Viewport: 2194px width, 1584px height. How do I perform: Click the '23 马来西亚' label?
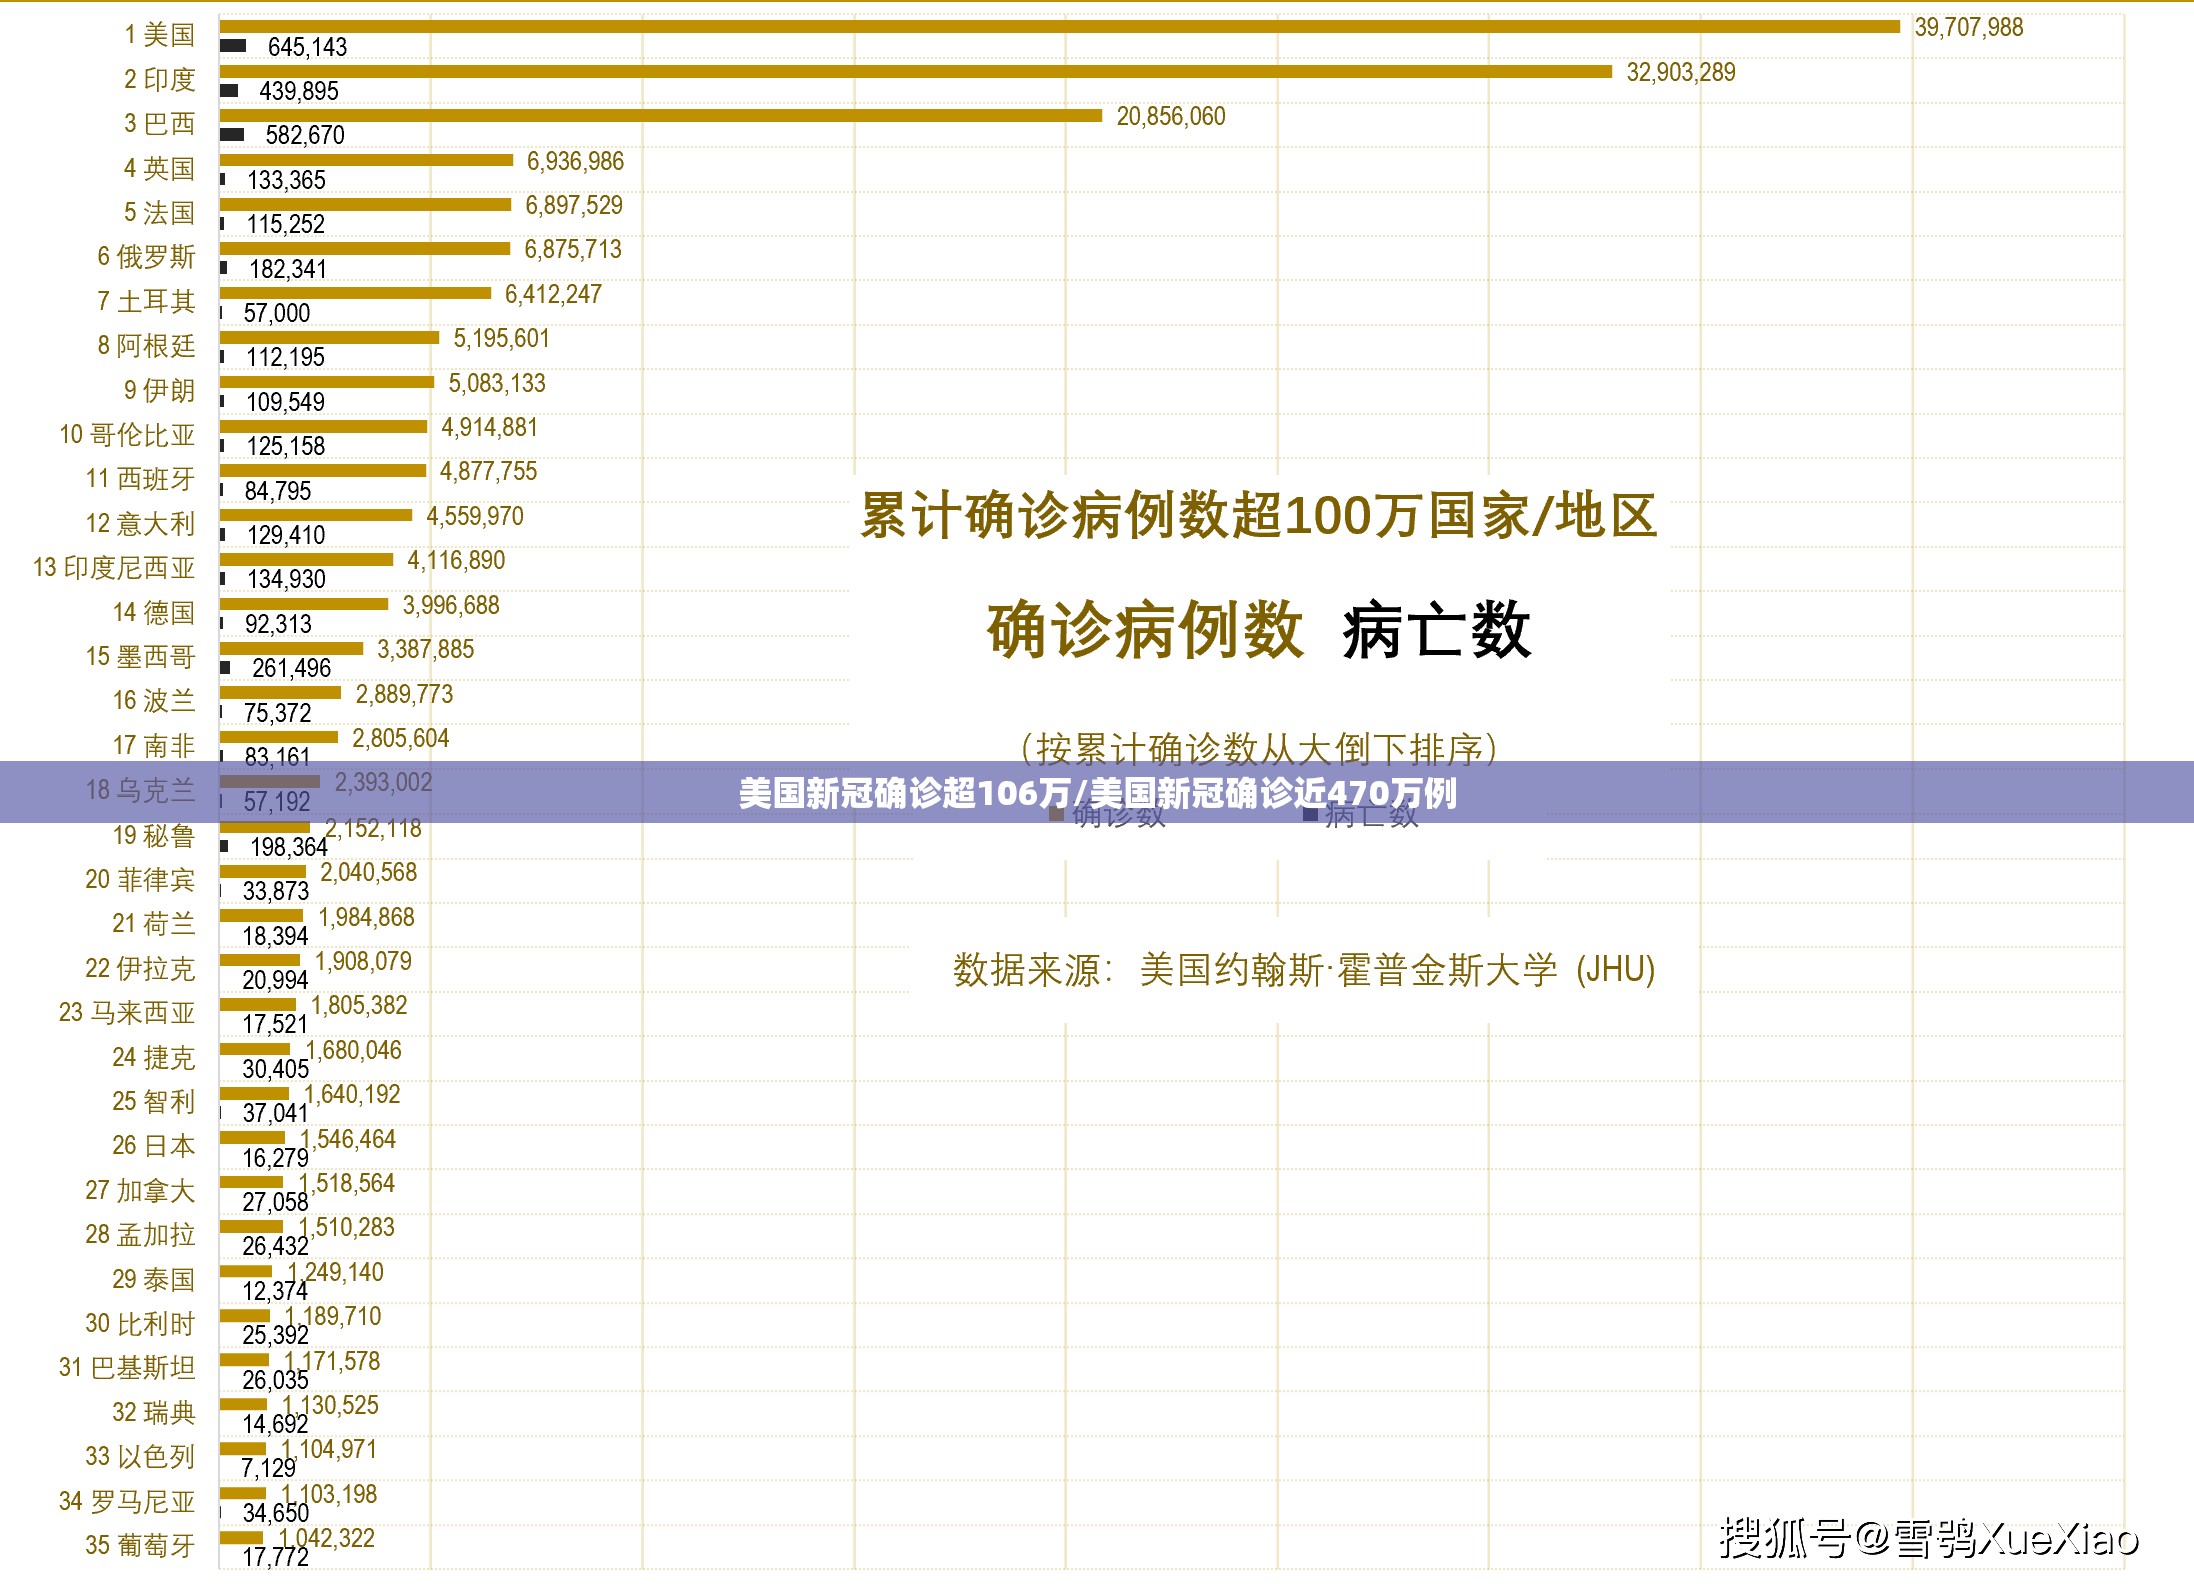(x=127, y=1011)
